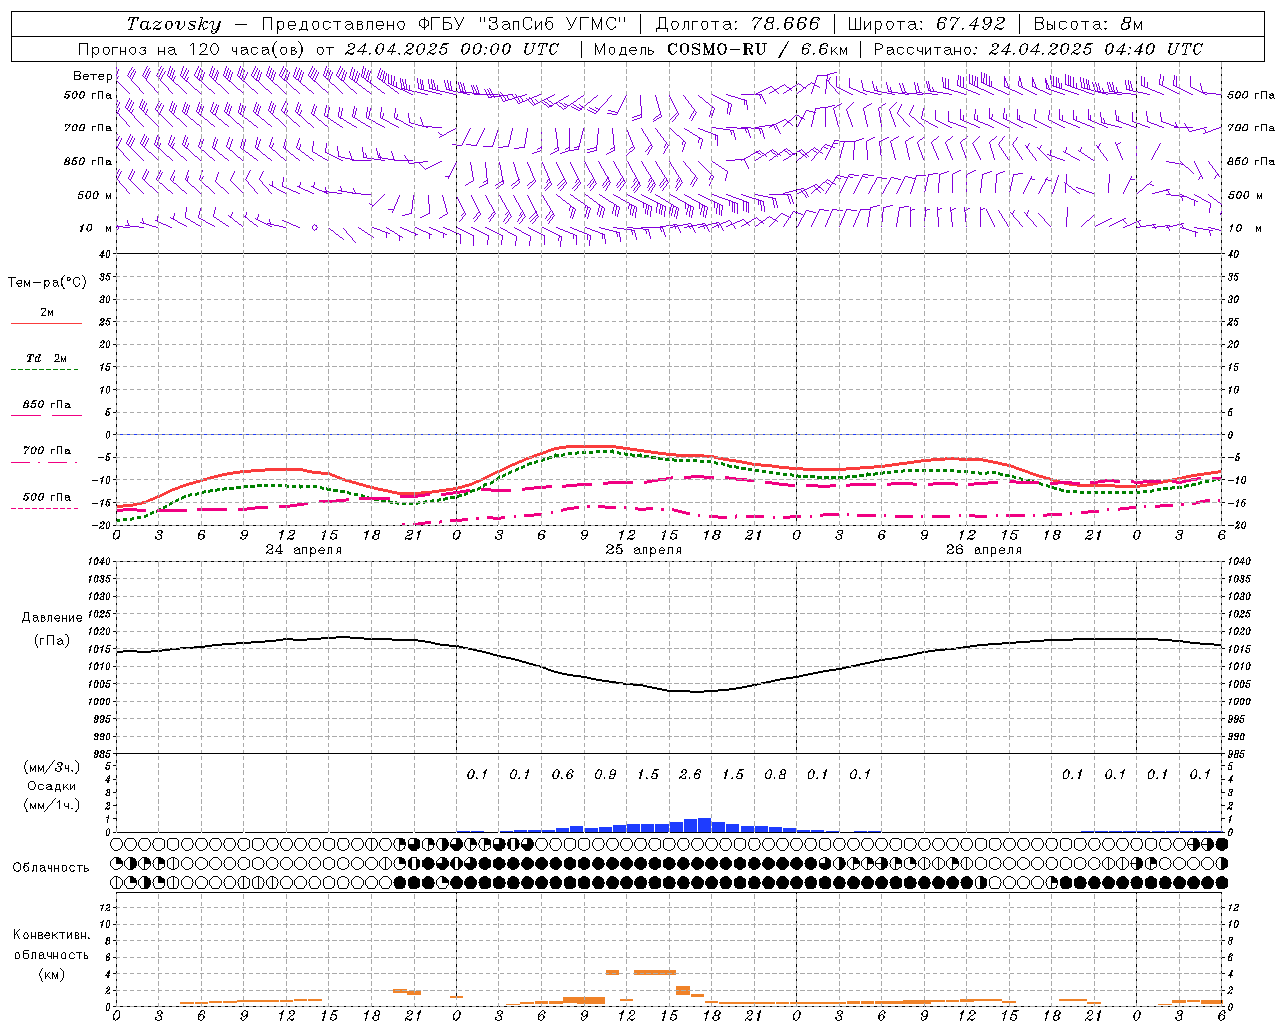
Task: Click the station name Tazovsky in header
Action: [174, 24]
